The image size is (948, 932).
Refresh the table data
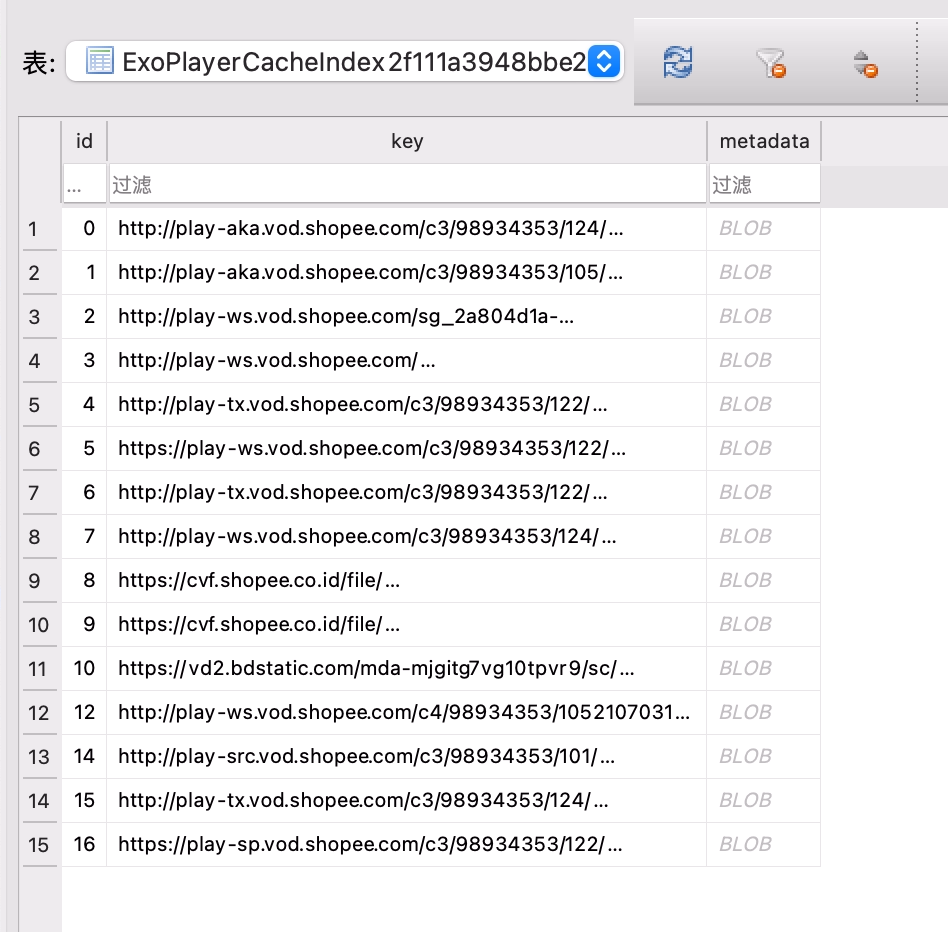click(x=677, y=62)
